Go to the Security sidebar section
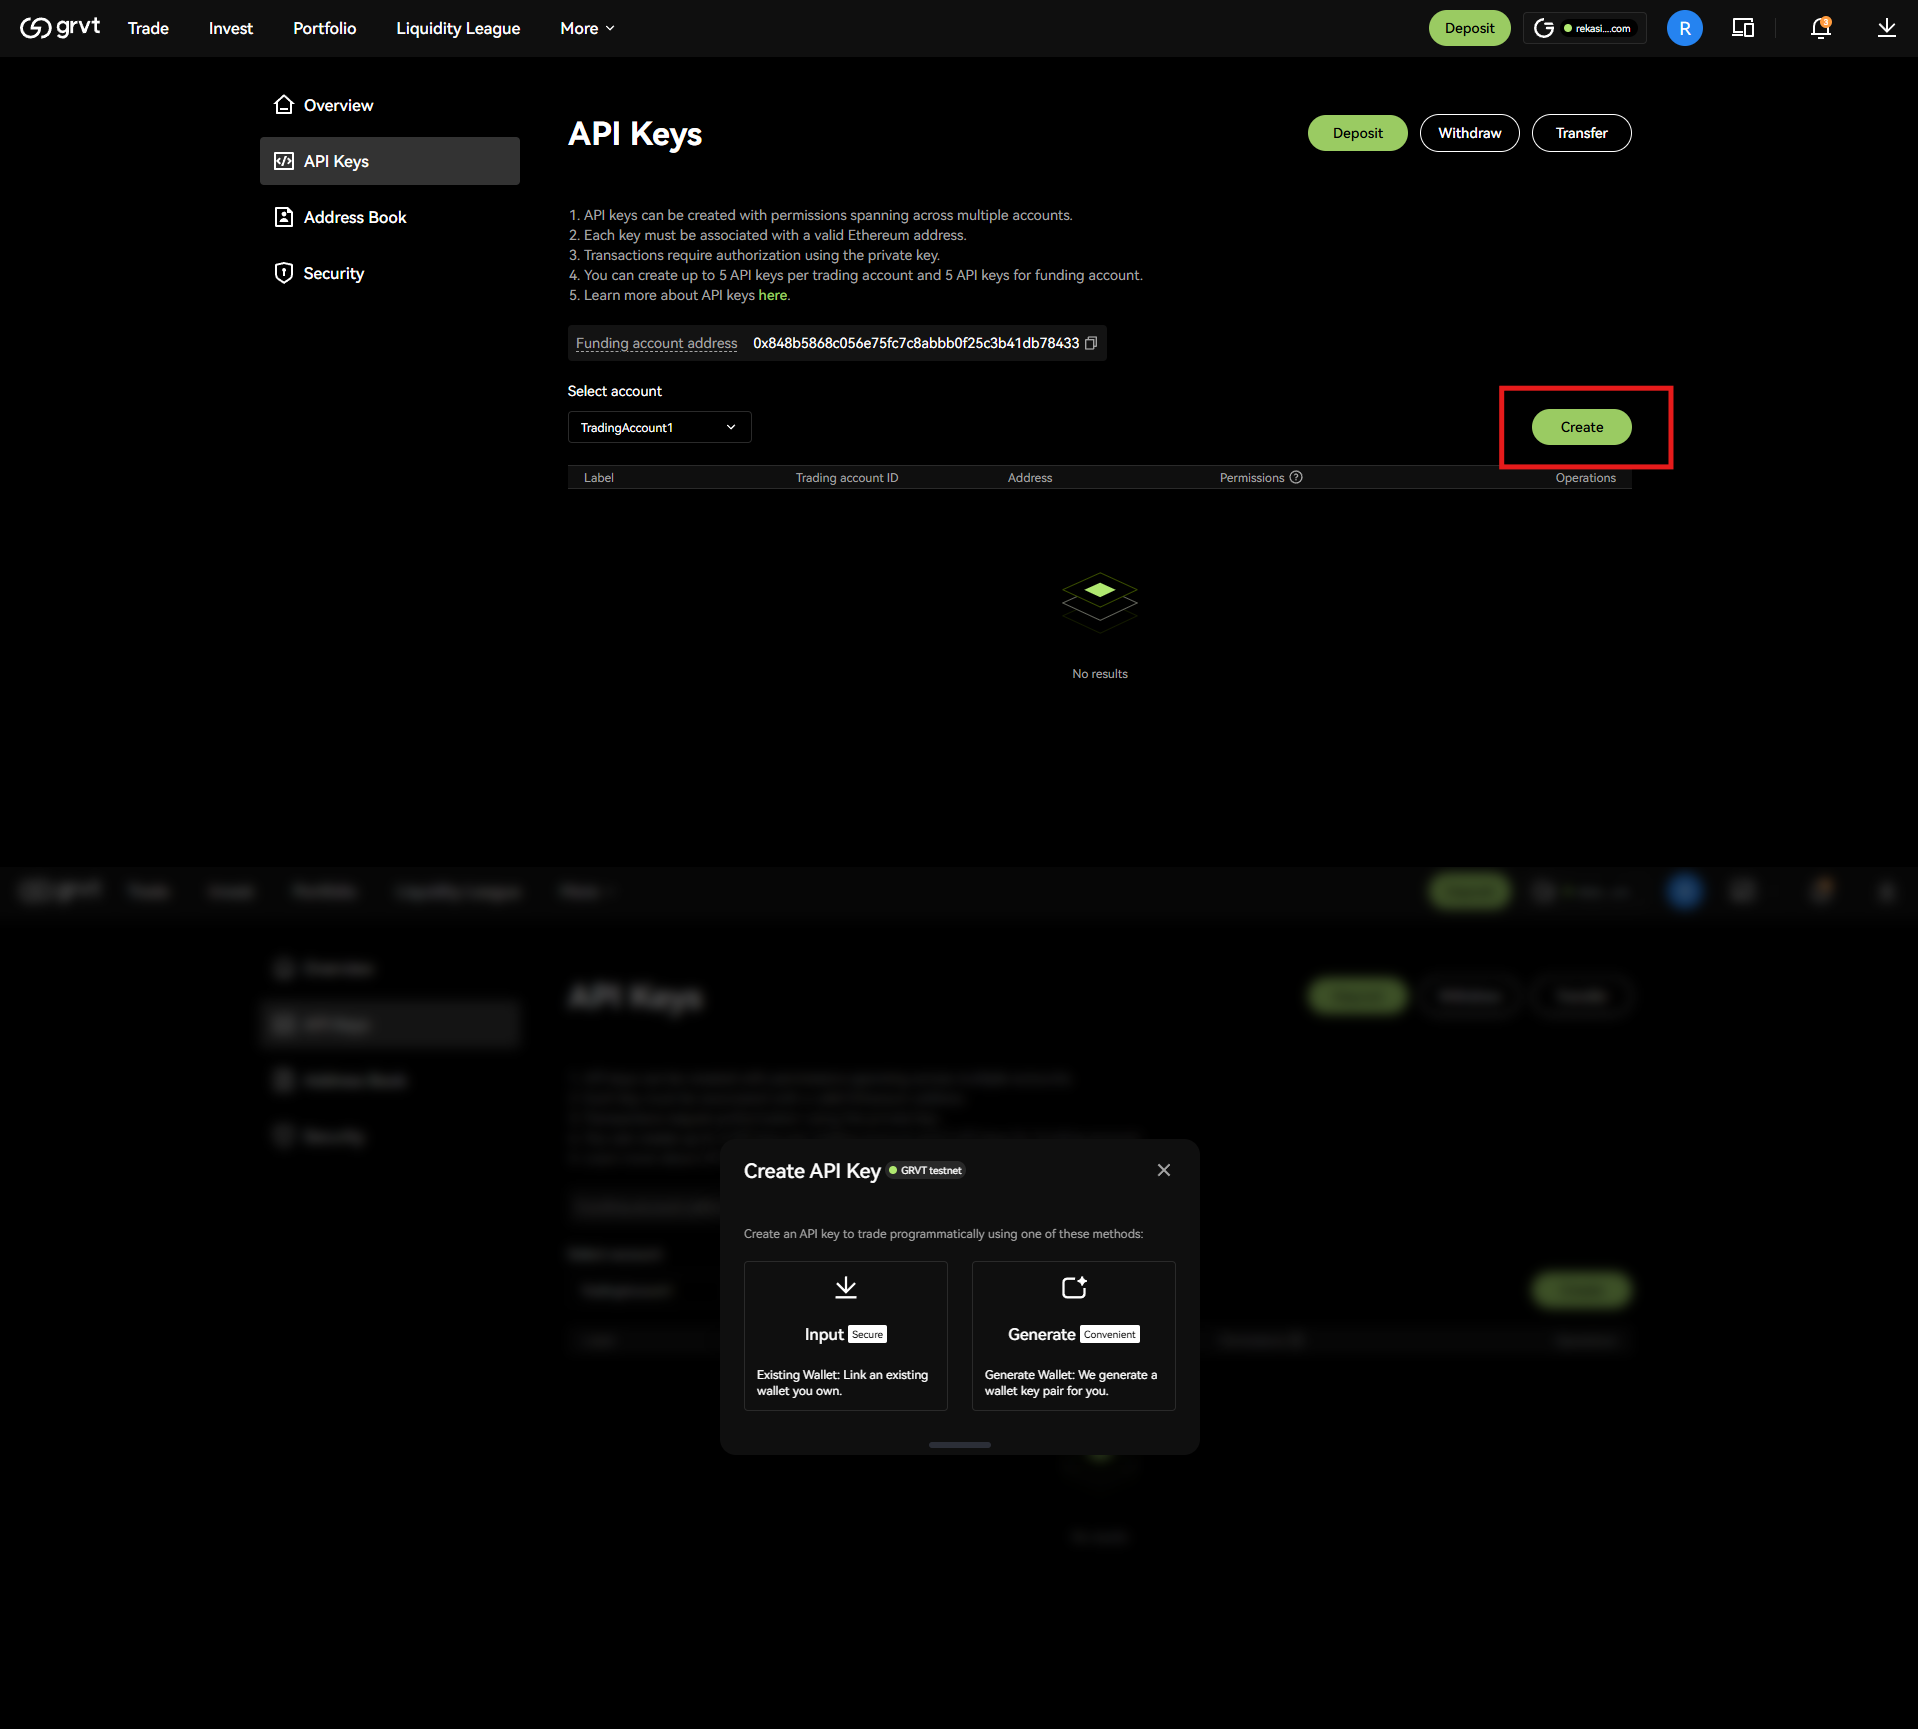This screenshot has width=1918, height=1729. click(333, 273)
